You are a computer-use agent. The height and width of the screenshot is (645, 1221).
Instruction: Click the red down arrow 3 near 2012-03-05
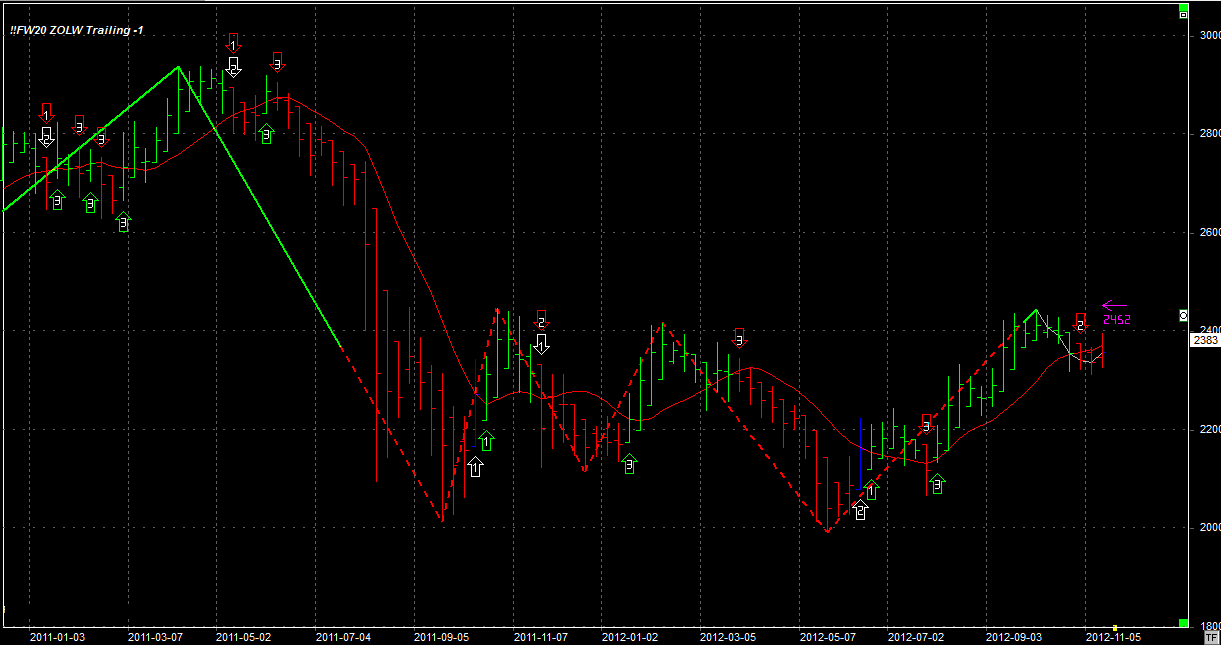pos(740,337)
